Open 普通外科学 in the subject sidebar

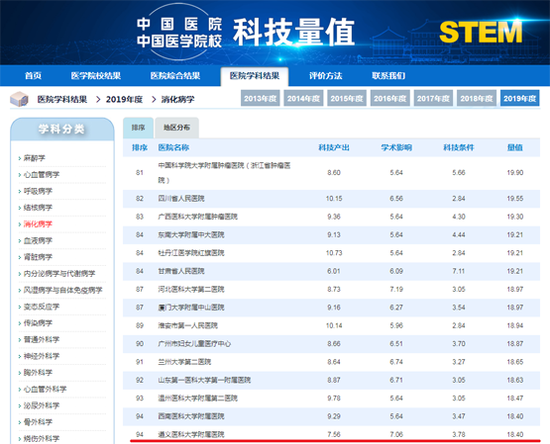click(41, 339)
